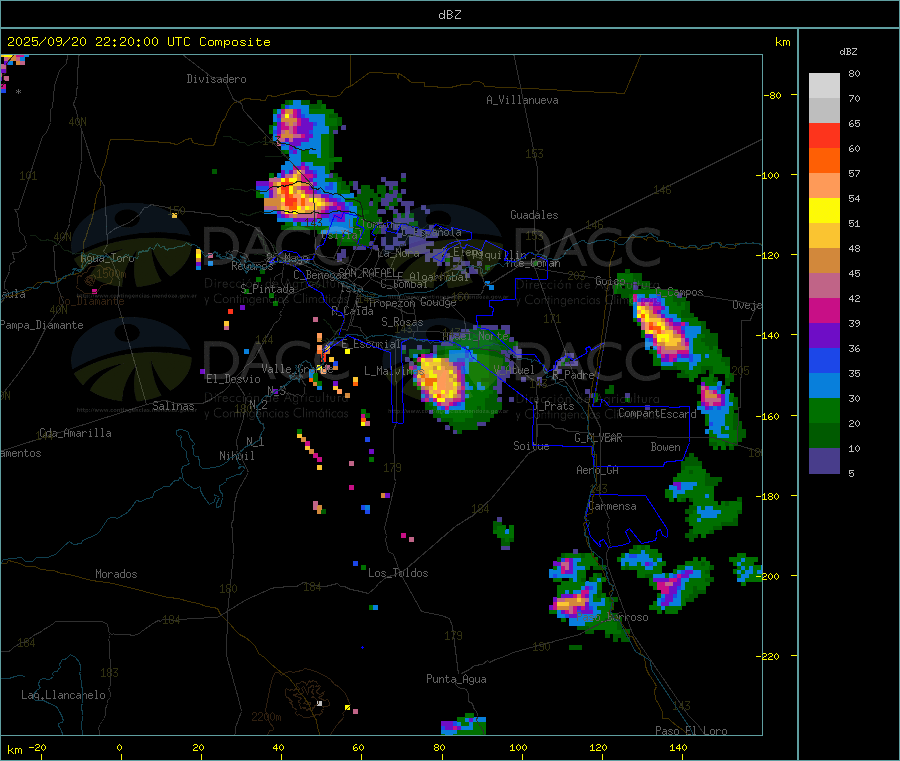This screenshot has height=761, width=900.
Task: Click the S_Pintada place label
Action: (267, 289)
